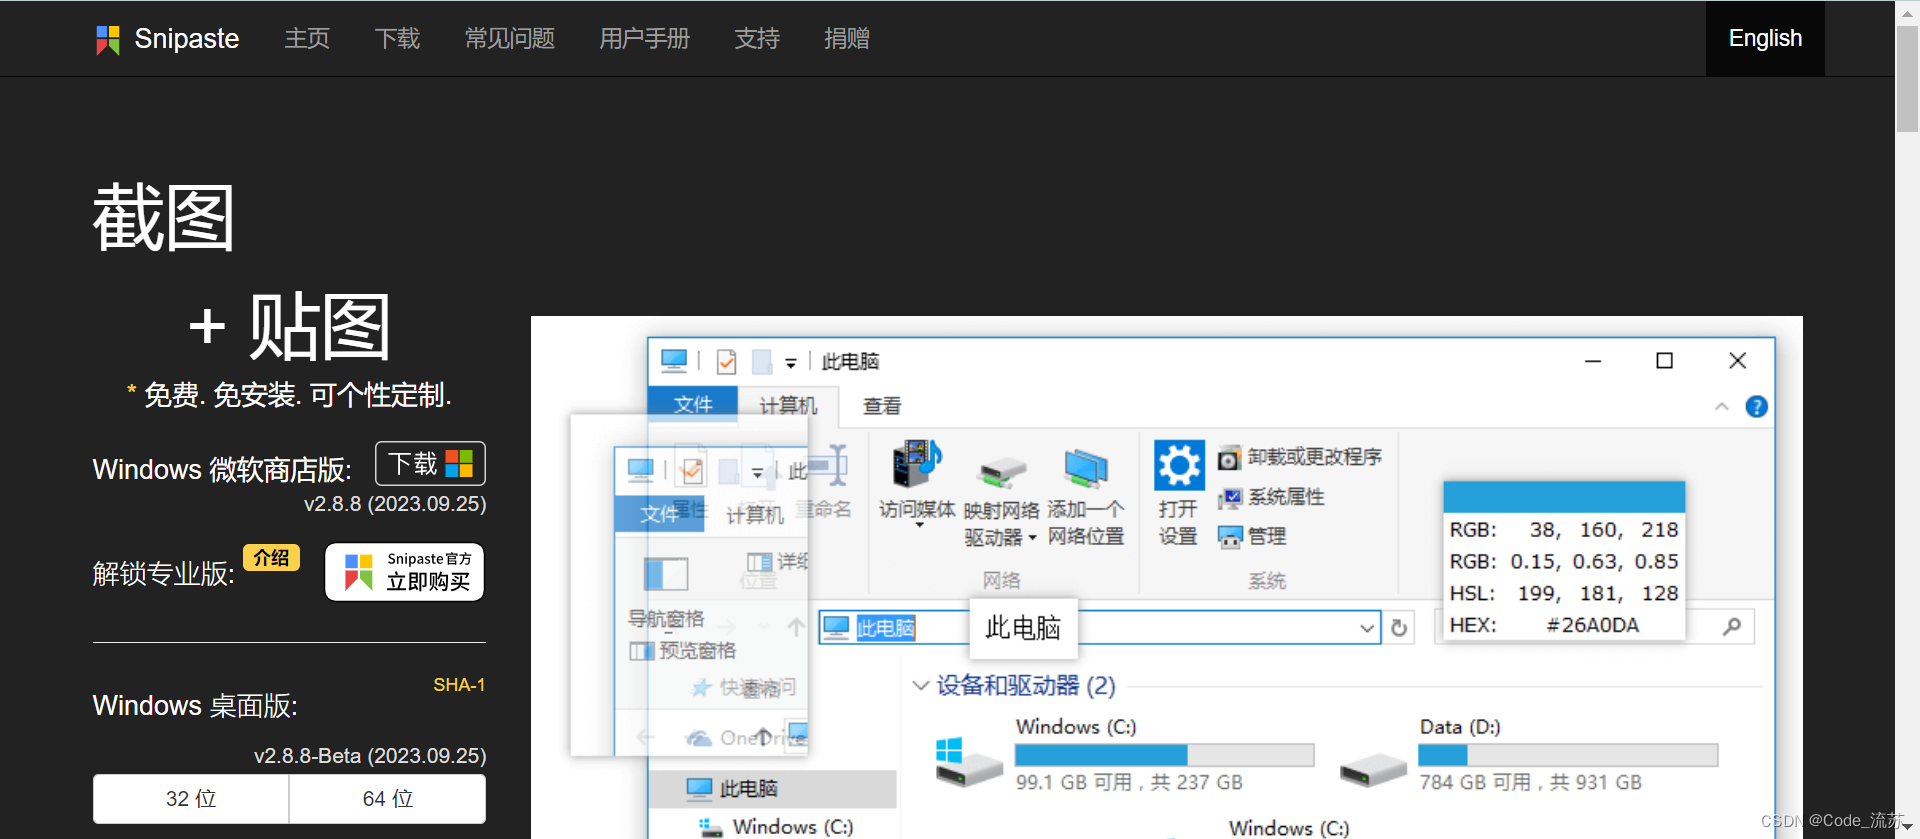Click the search magnifier icon

pyautogui.click(x=1732, y=626)
